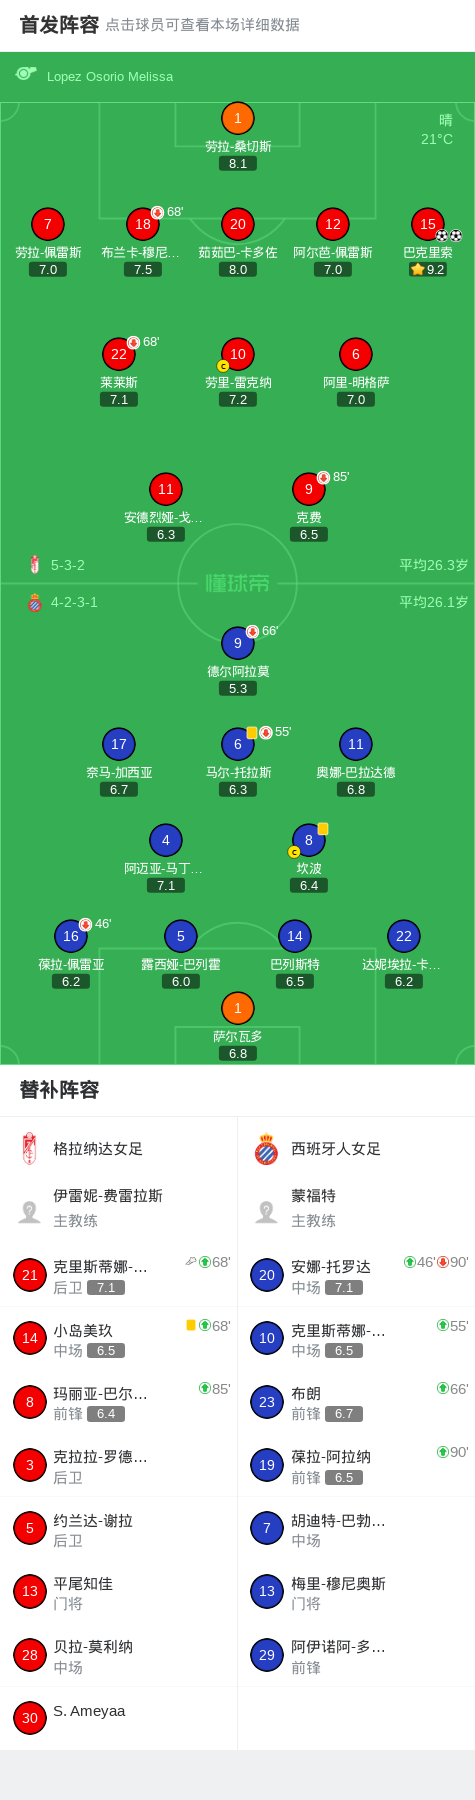Select red number 11 安德烈娅-戈 player
The height and width of the screenshot is (1800, 475).
[166, 490]
